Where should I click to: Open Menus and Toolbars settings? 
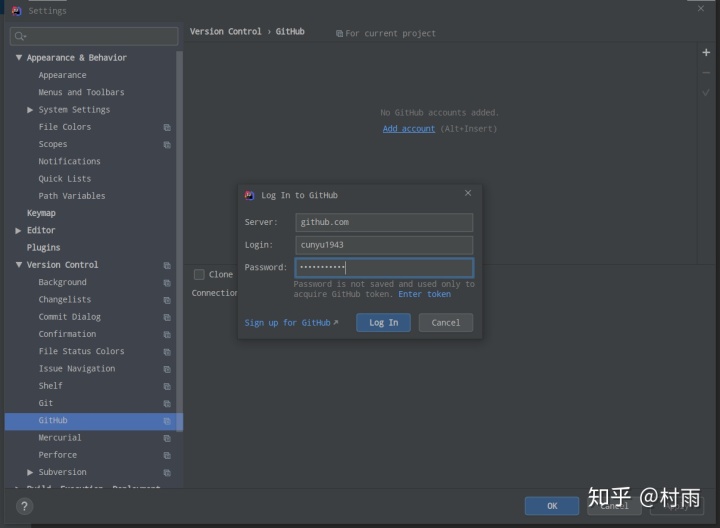tap(81, 92)
